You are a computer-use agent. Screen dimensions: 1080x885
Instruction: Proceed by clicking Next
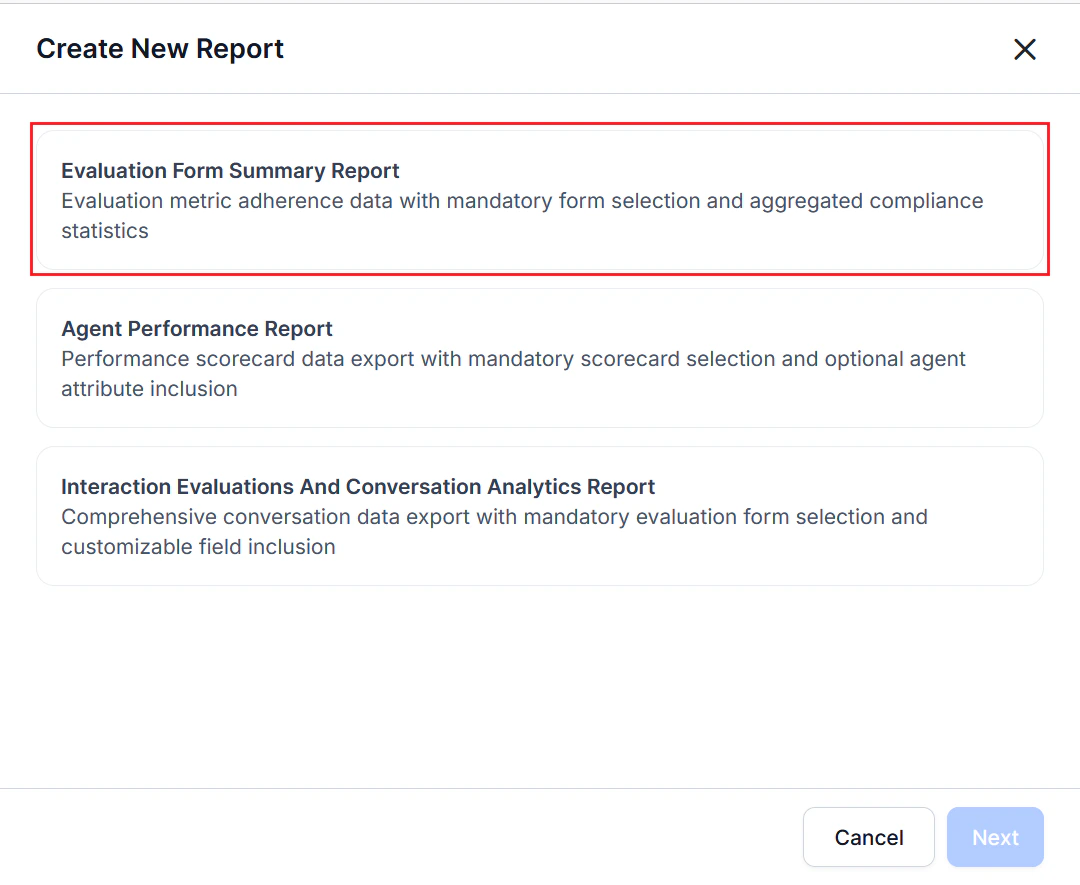(995, 837)
